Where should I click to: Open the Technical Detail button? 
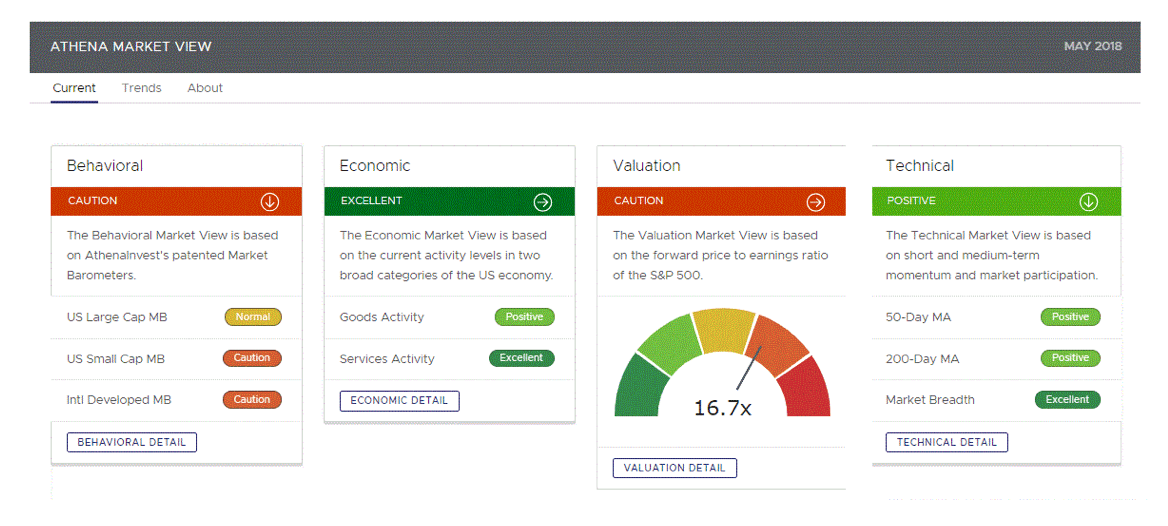tap(946, 442)
